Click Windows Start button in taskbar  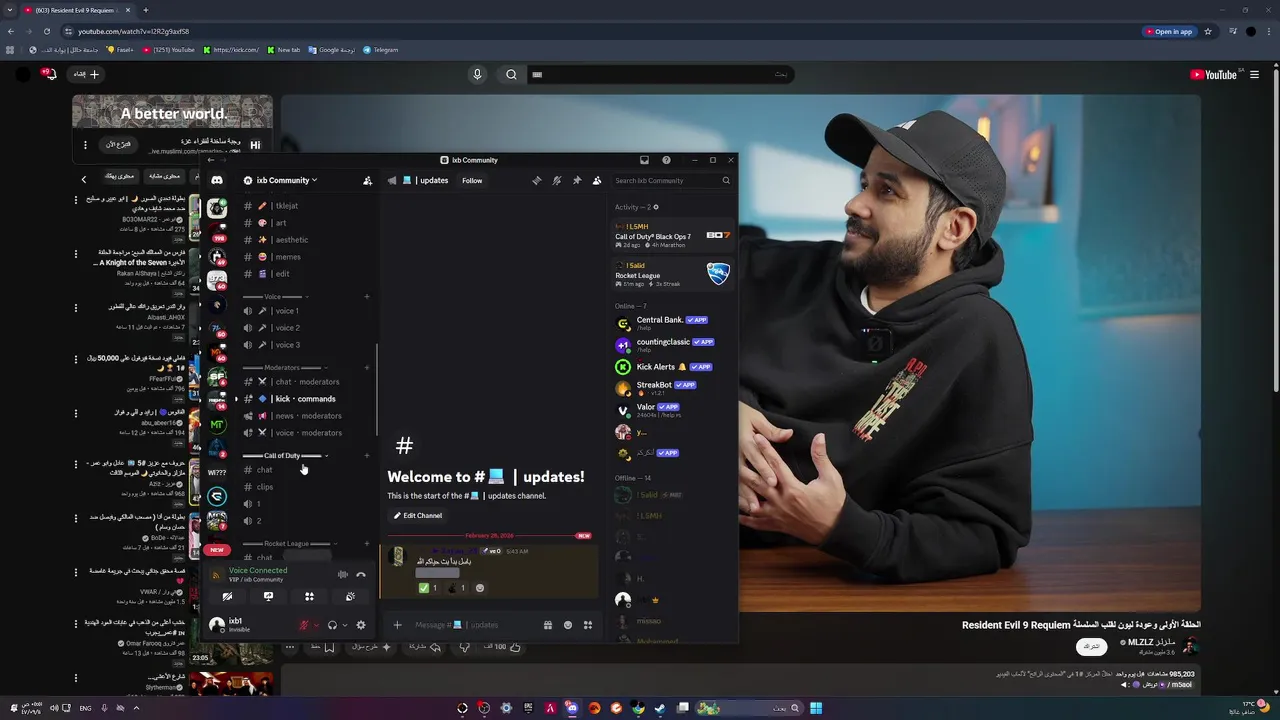coord(816,708)
